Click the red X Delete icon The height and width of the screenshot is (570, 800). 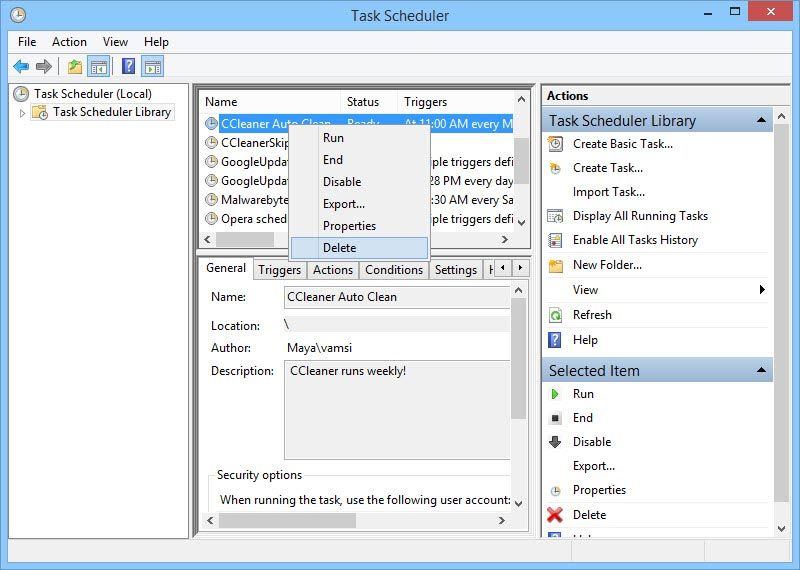(555, 515)
